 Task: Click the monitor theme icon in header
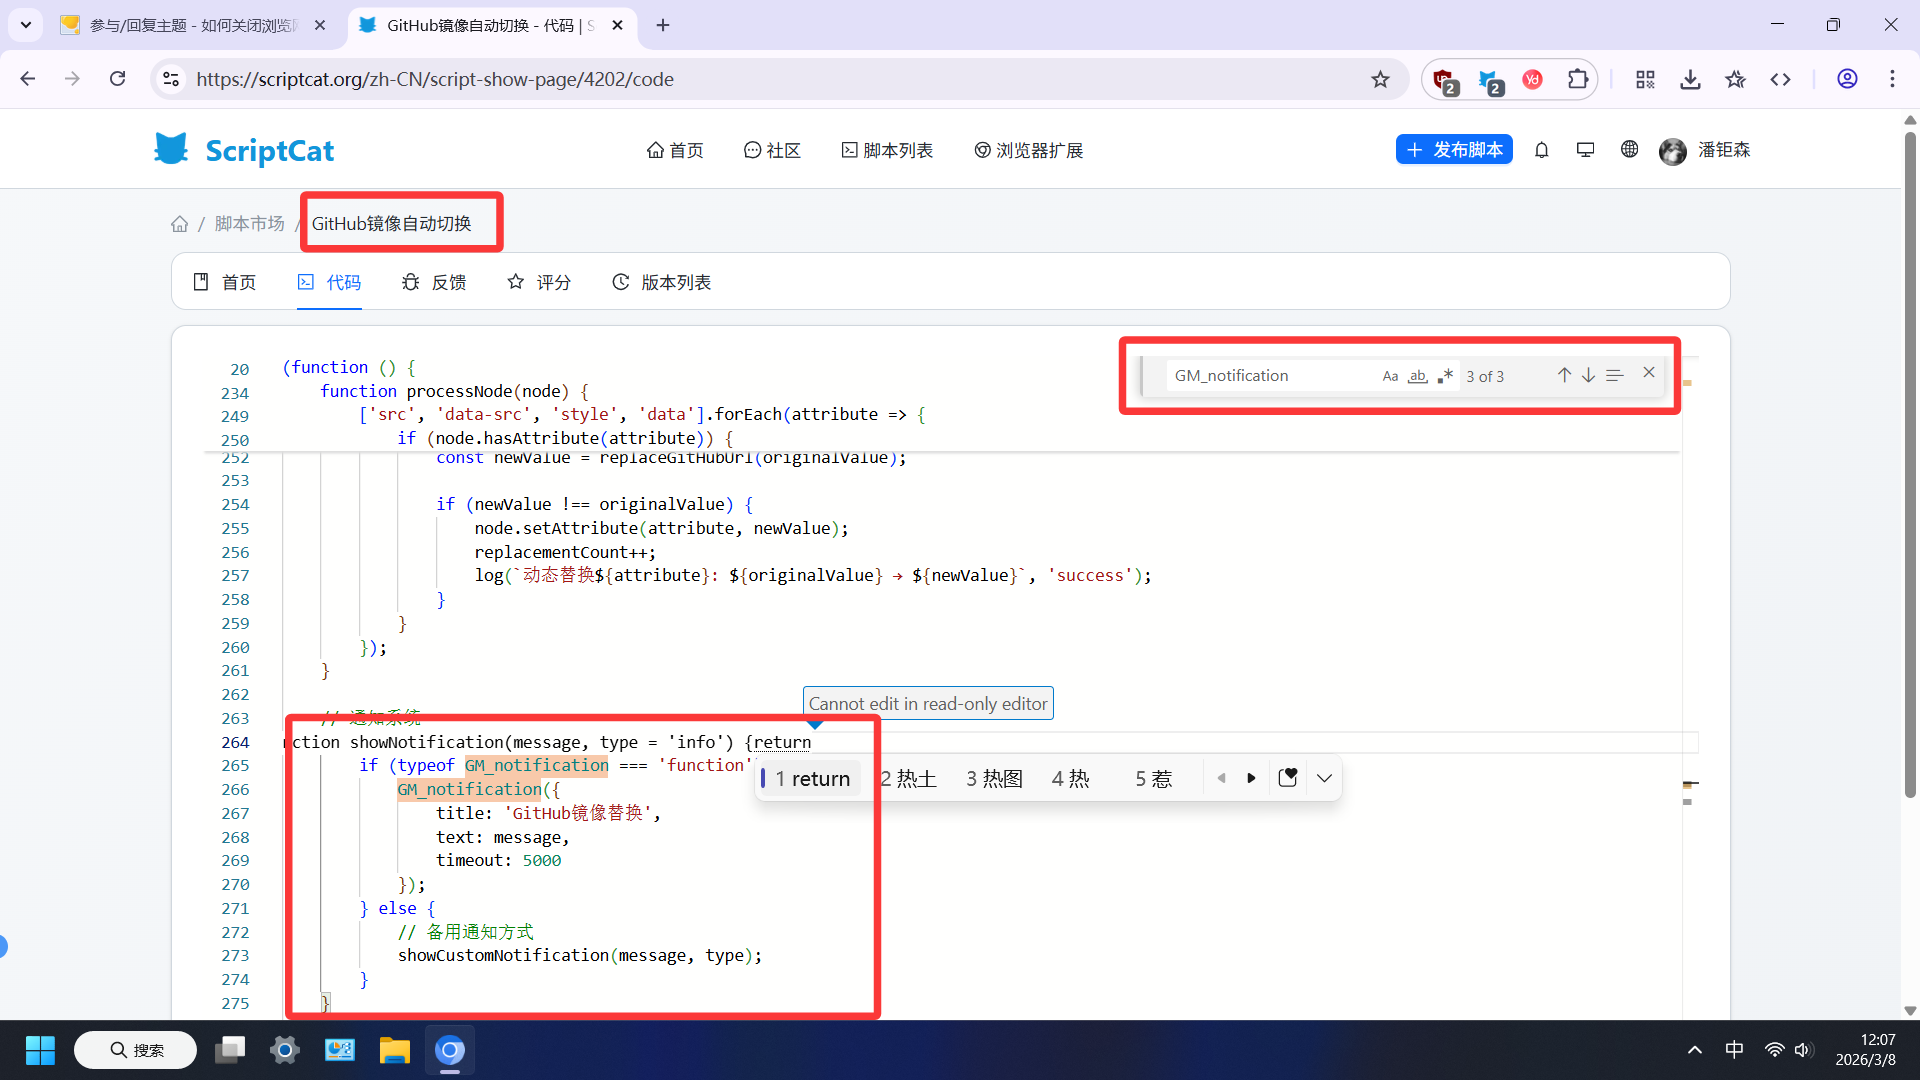[x=1585, y=150]
